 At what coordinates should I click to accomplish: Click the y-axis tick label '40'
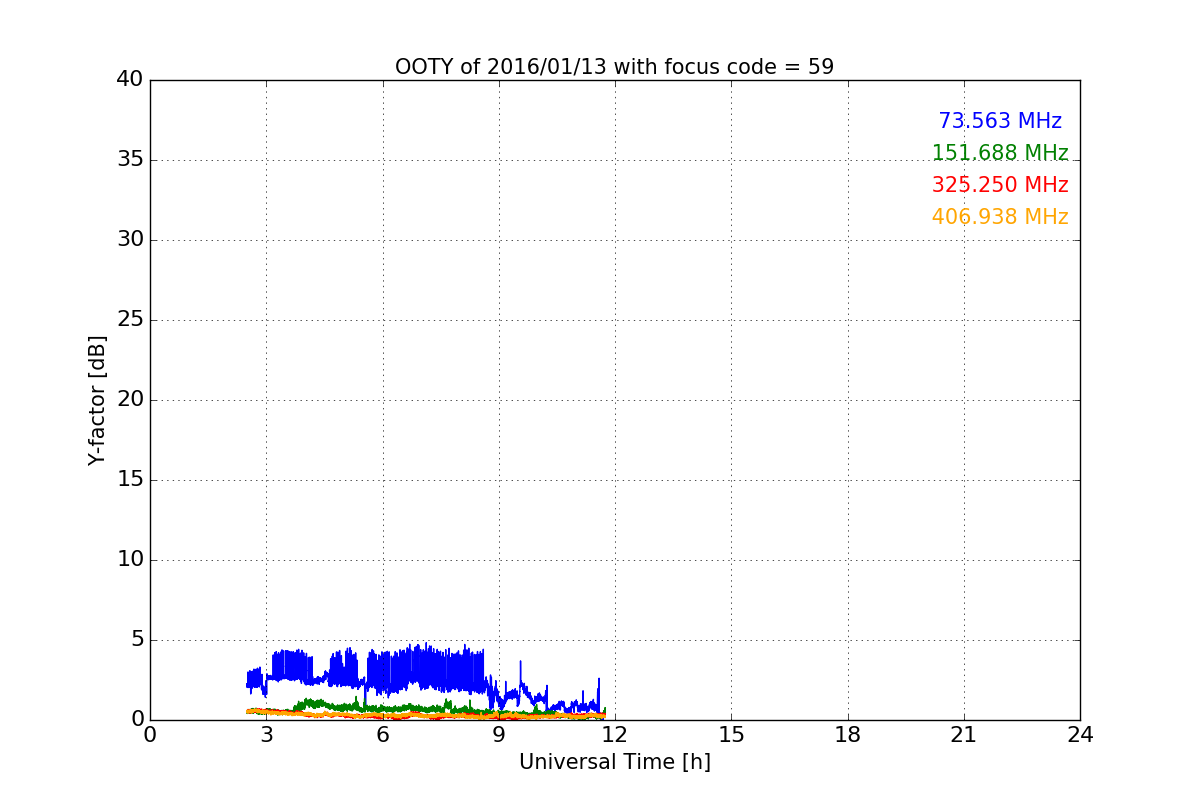(x=130, y=80)
